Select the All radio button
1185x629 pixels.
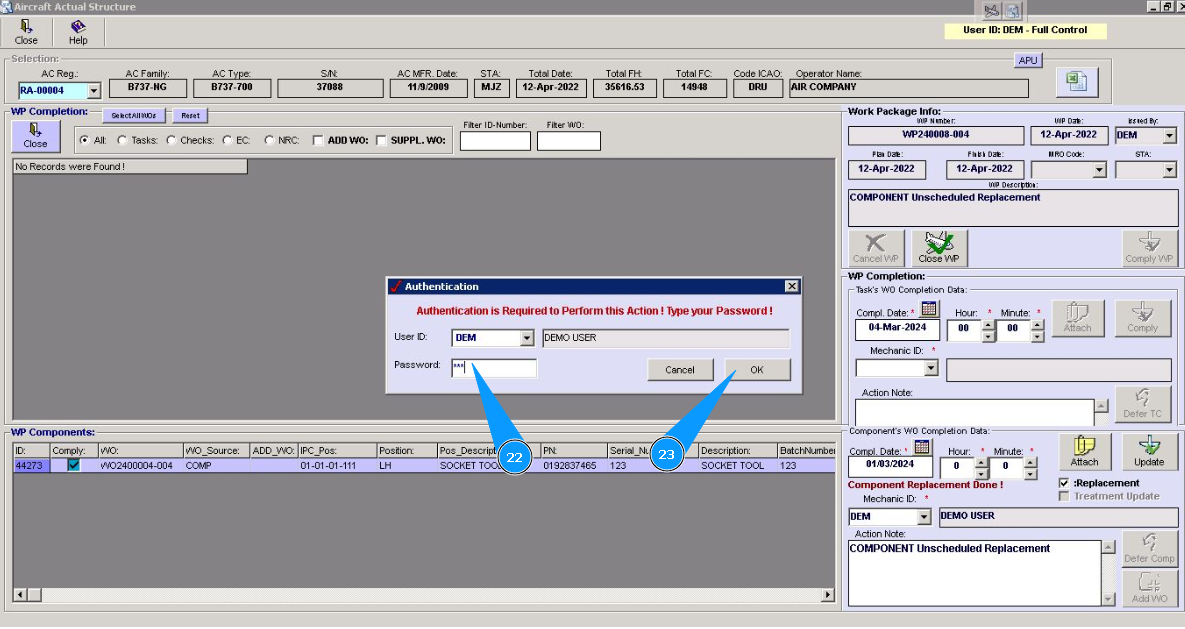[84, 140]
